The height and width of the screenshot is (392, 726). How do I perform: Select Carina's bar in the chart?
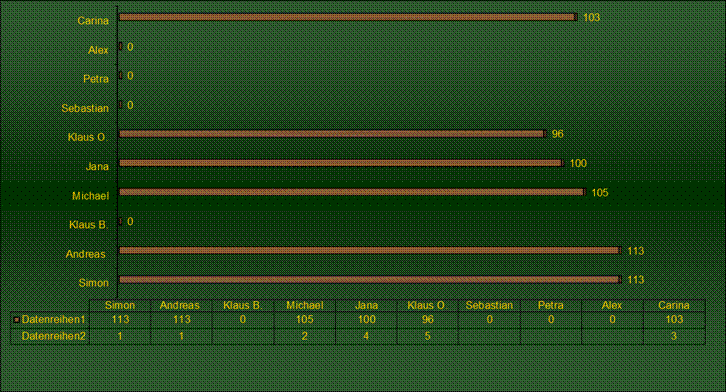tap(348, 17)
